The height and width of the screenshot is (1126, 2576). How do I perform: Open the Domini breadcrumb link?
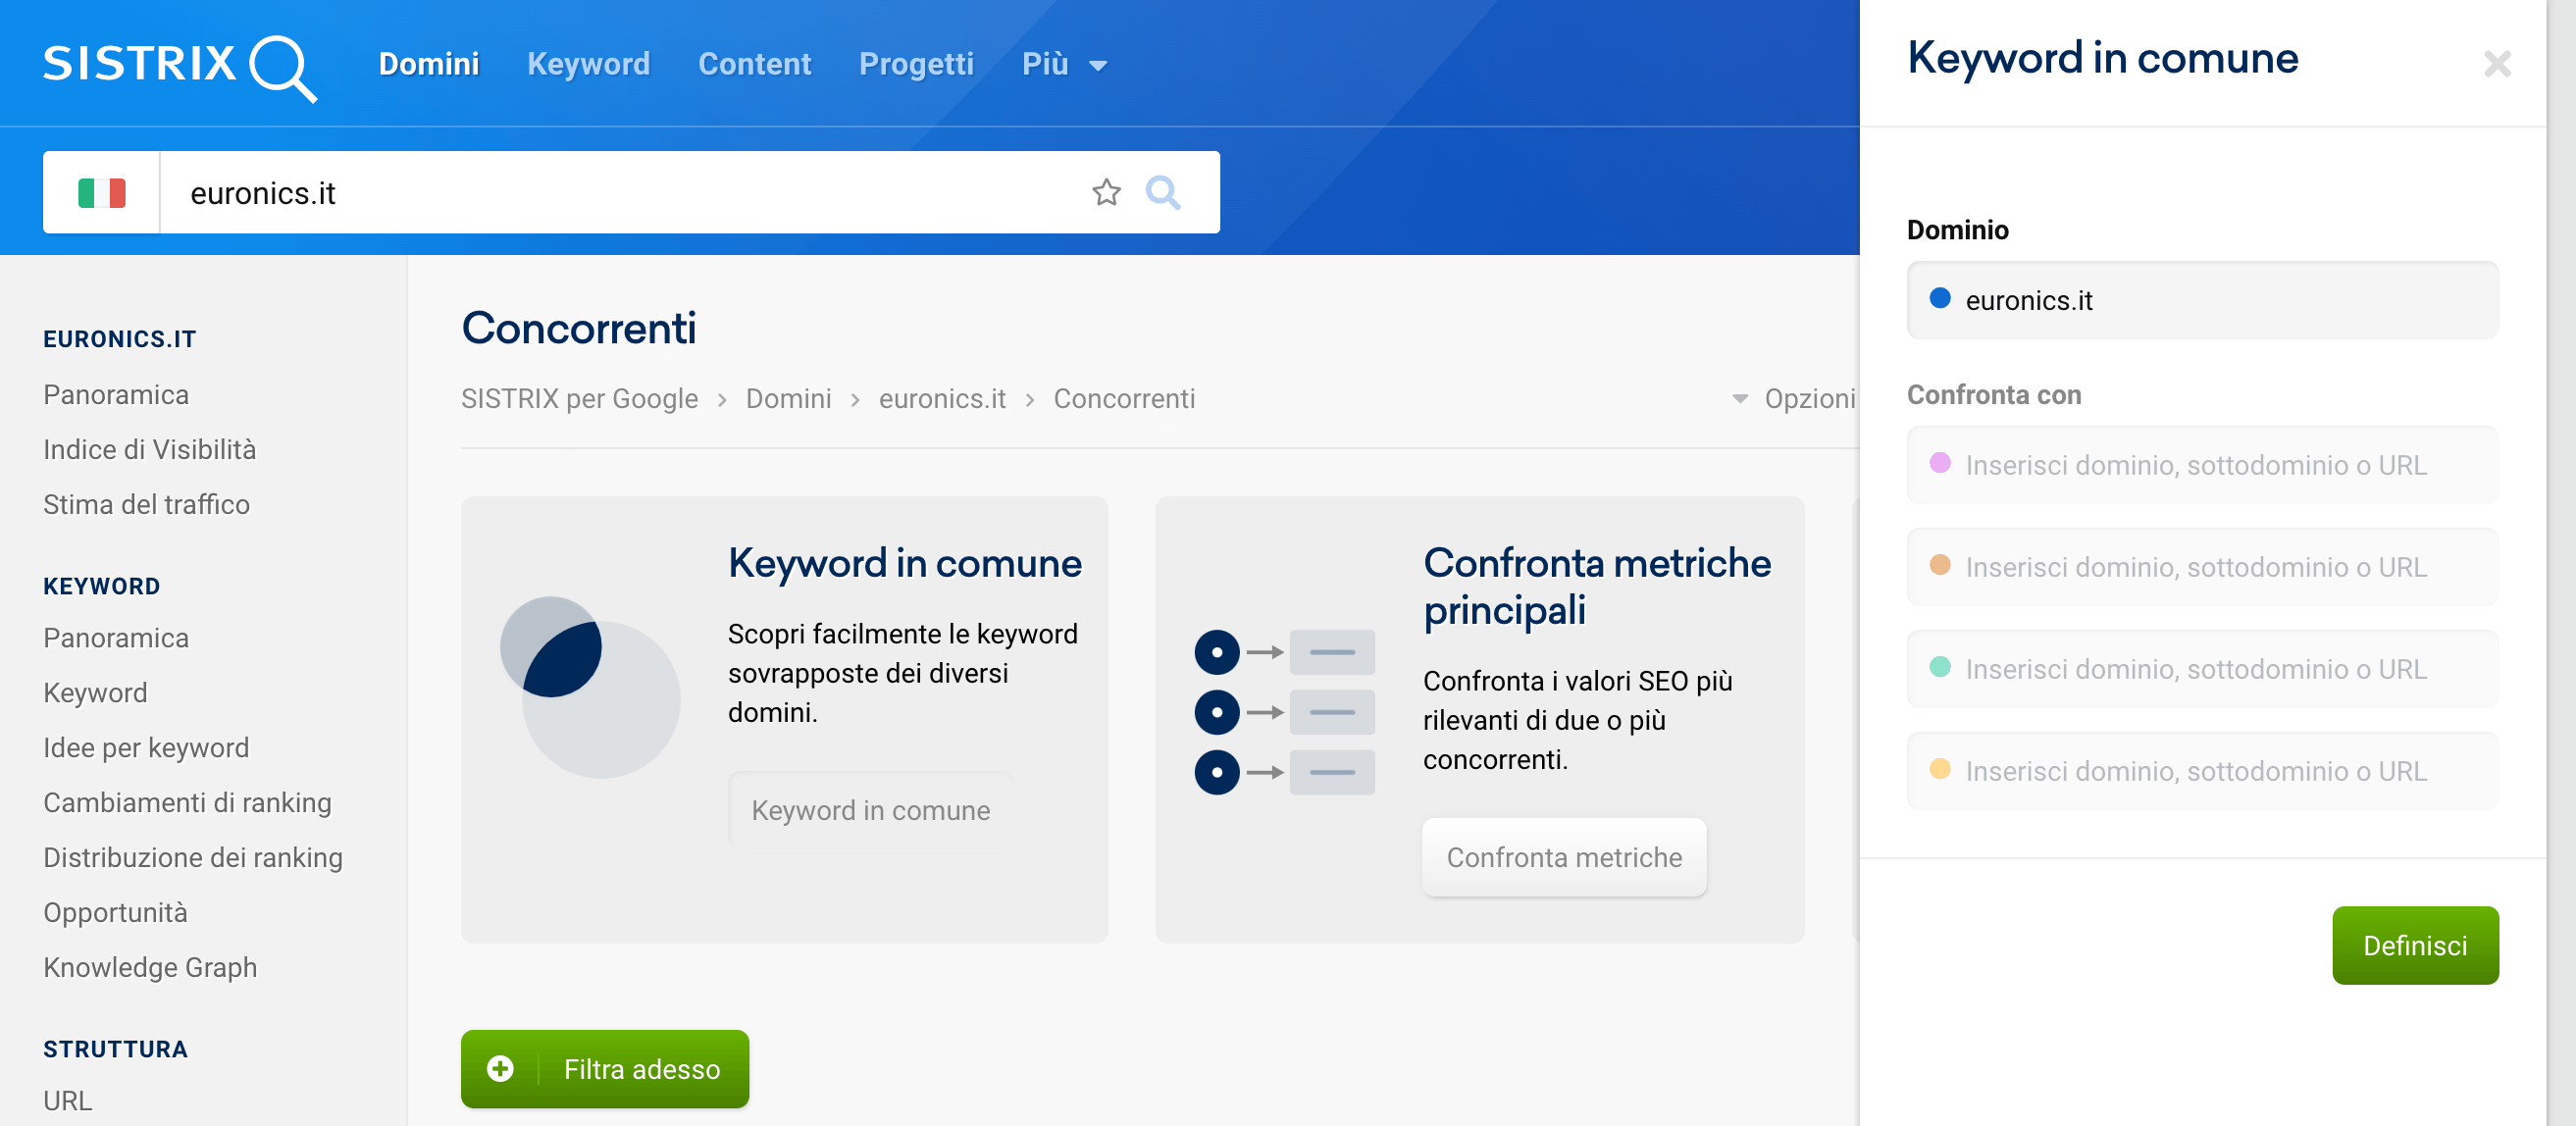pyautogui.click(x=789, y=398)
